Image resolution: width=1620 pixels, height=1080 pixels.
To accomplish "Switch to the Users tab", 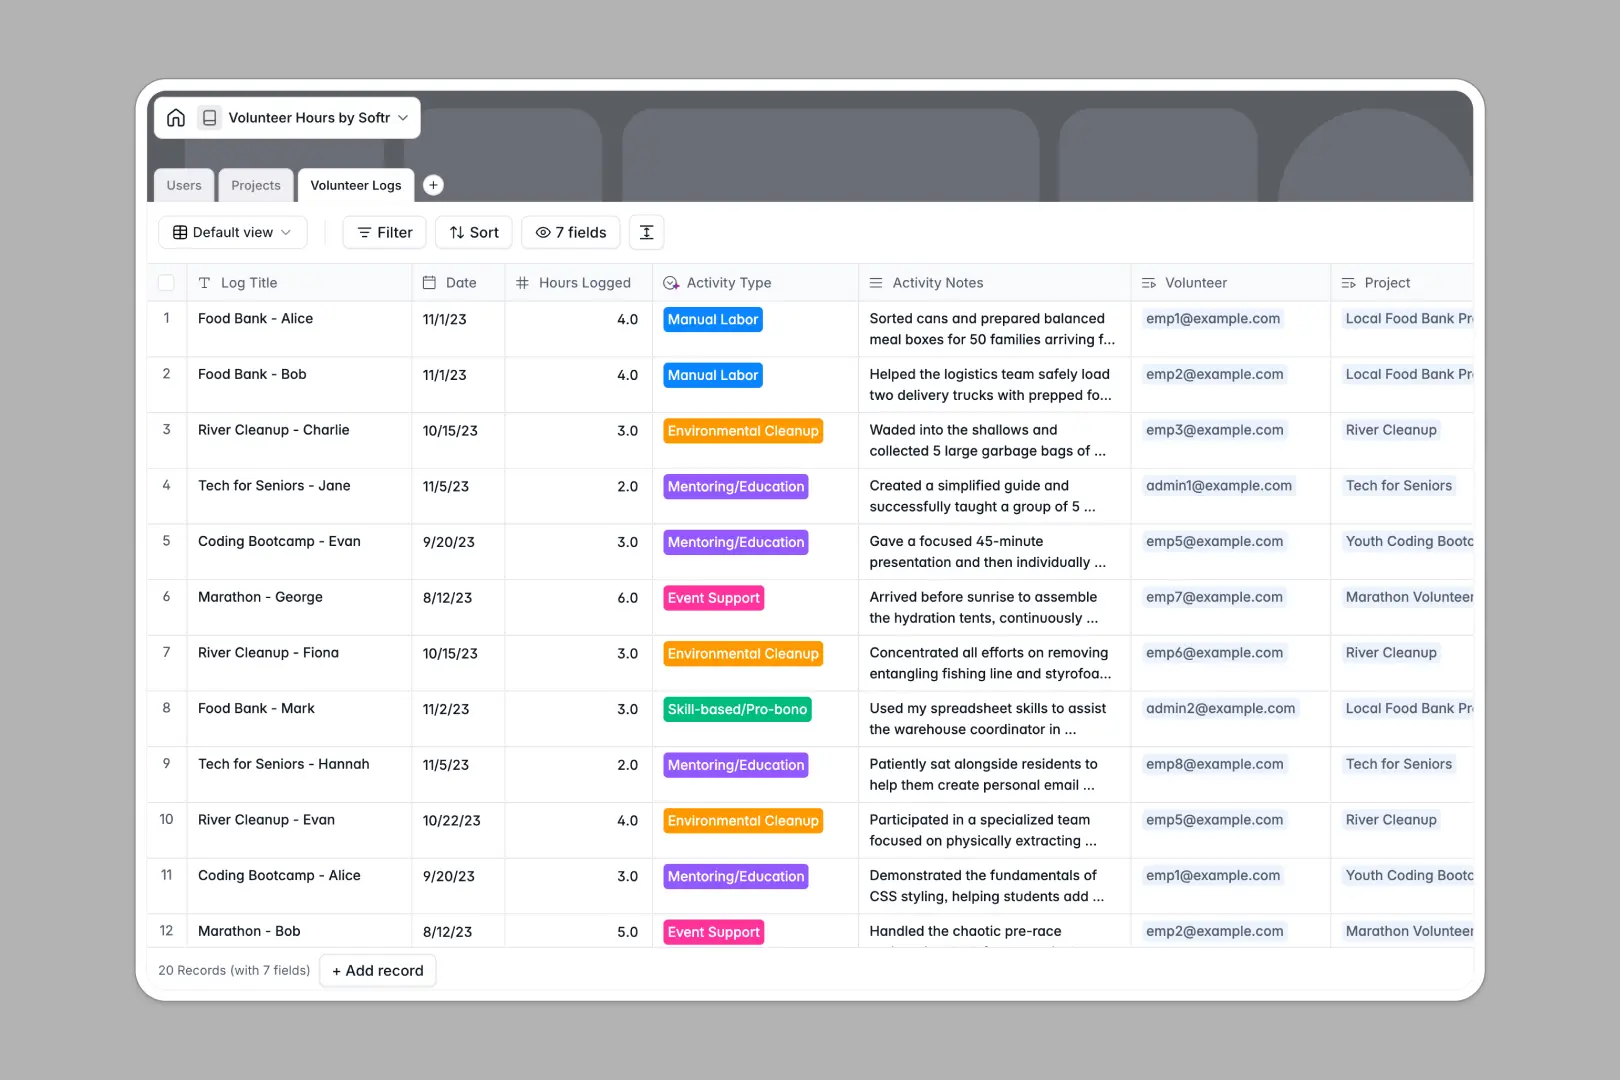I will [183, 185].
